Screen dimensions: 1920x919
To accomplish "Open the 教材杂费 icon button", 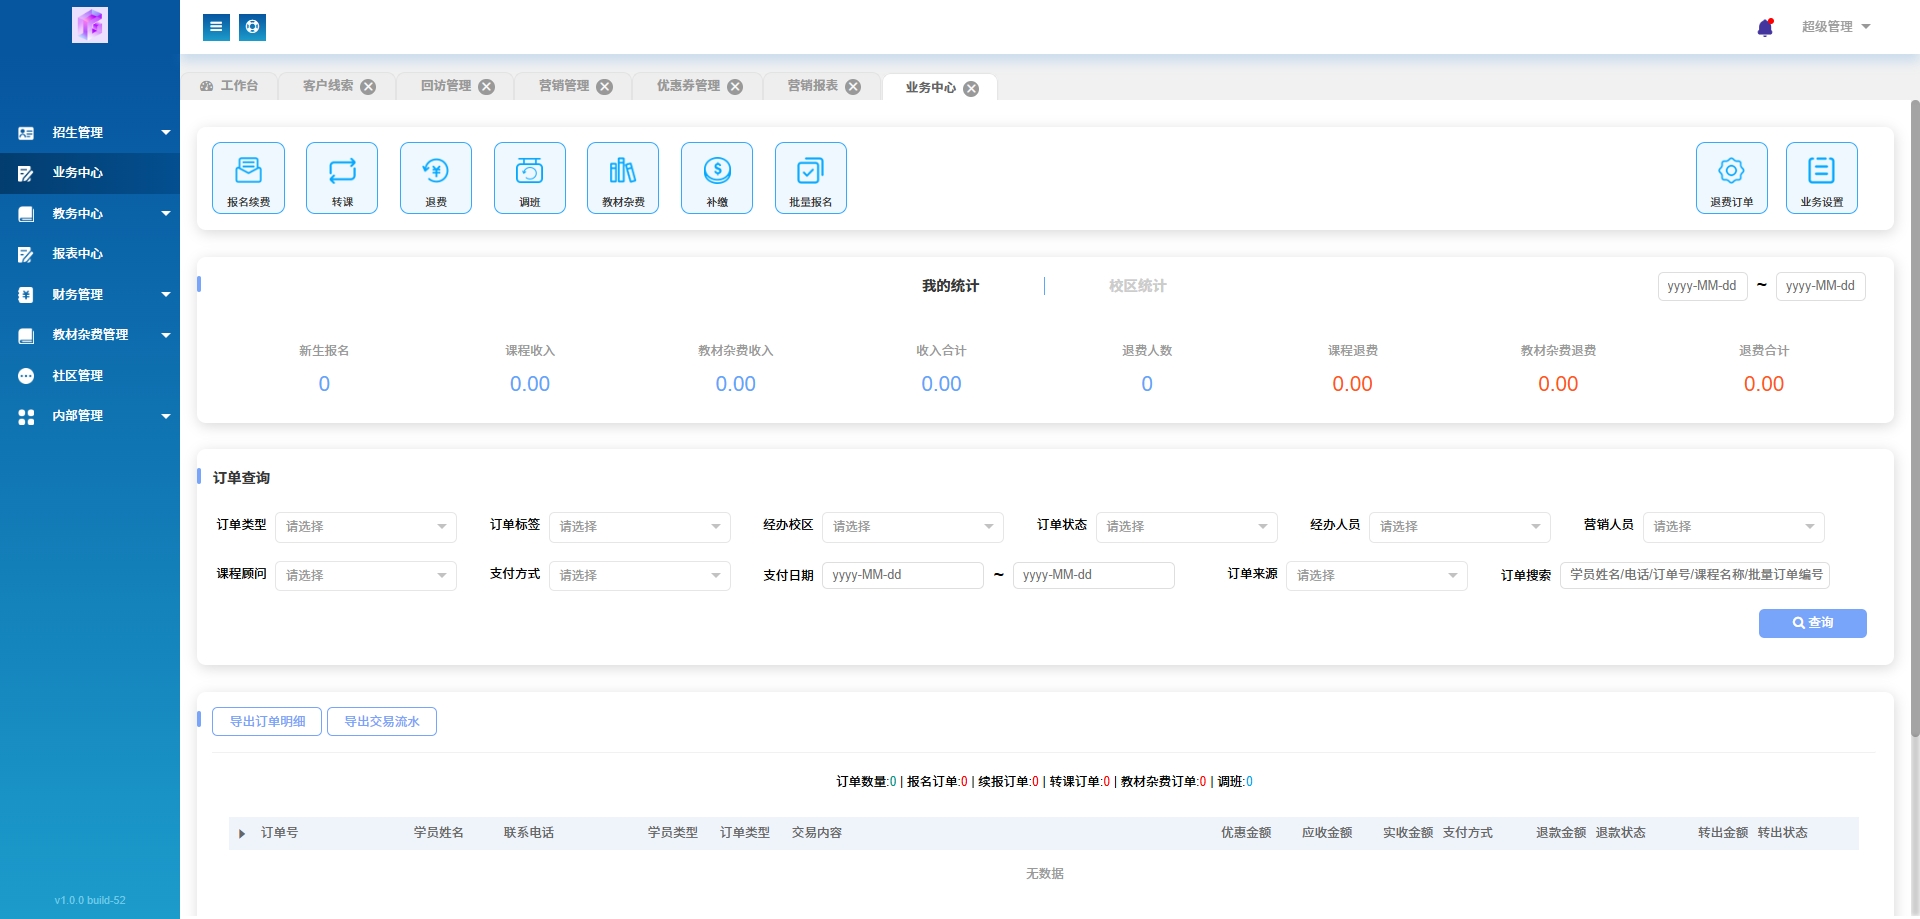I will point(623,178).
